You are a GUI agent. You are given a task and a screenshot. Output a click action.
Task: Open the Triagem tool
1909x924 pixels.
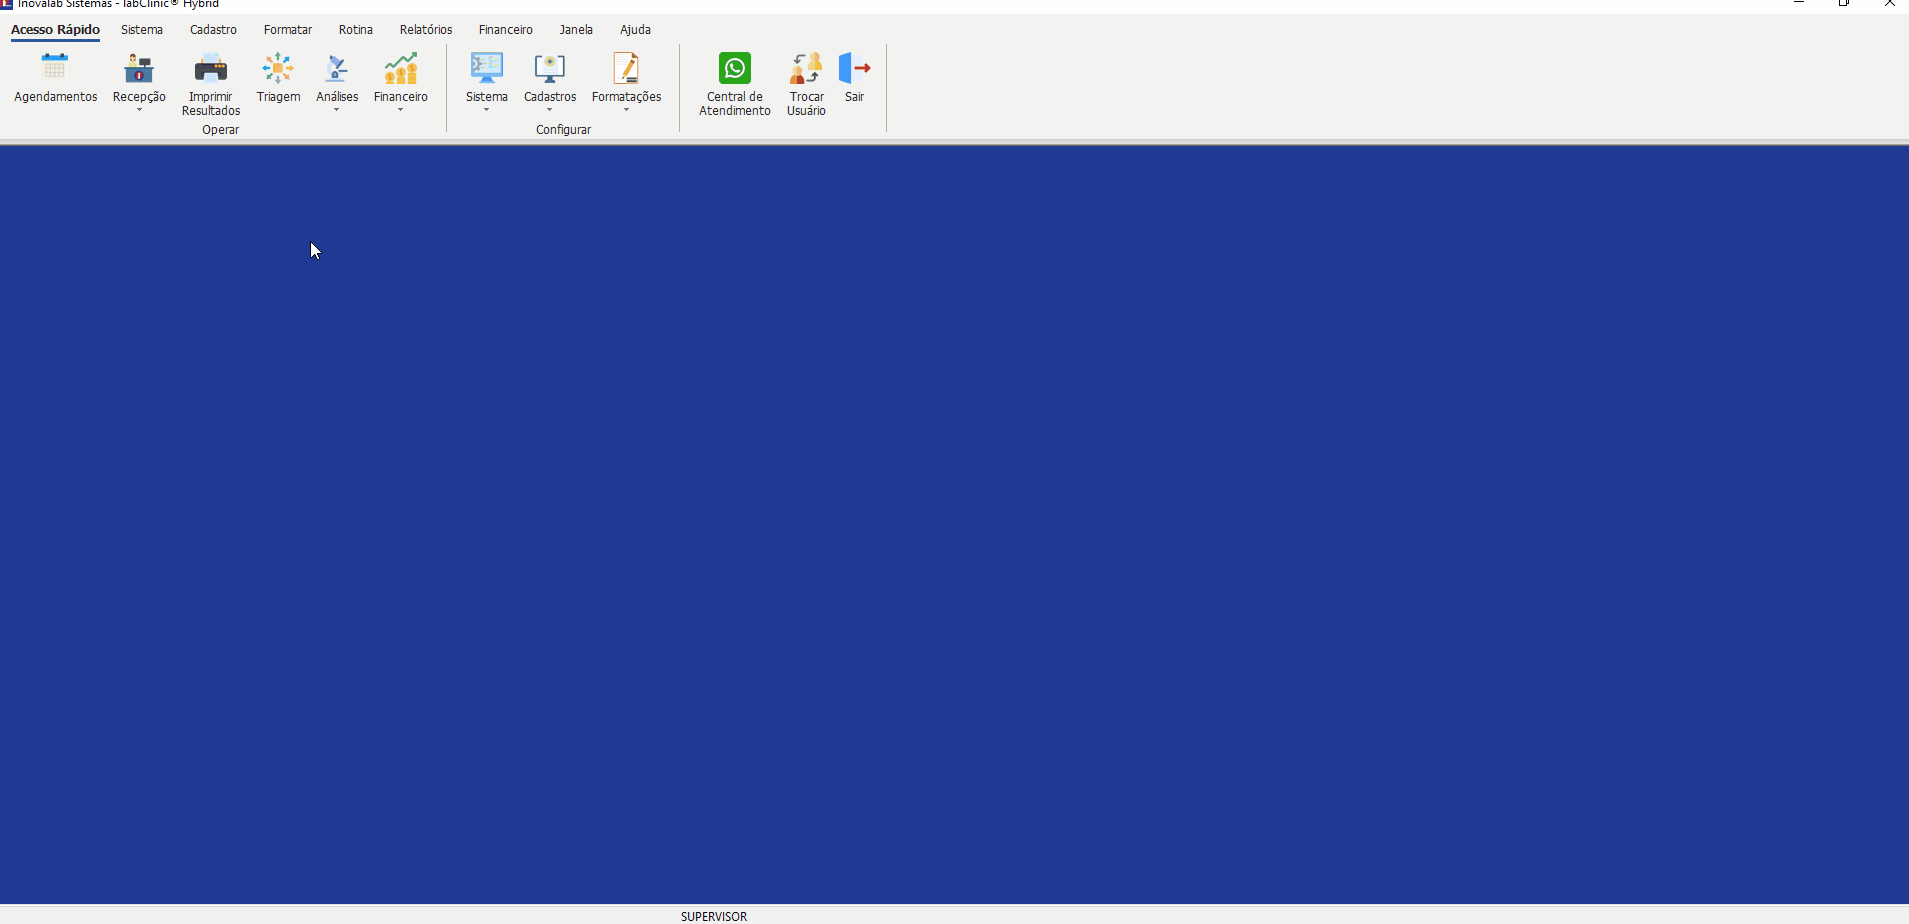(x=278, y=68)
